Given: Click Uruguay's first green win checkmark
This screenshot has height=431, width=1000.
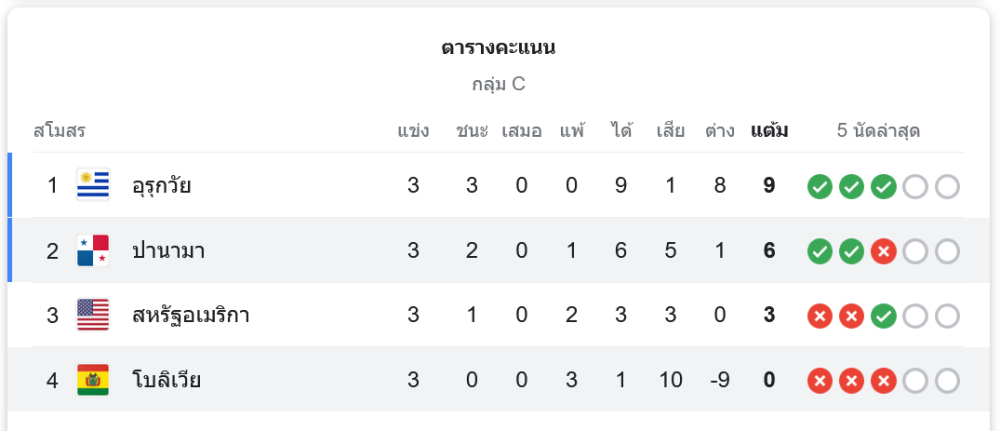Looking at the screenshot, I should click(x=820, y=186).
